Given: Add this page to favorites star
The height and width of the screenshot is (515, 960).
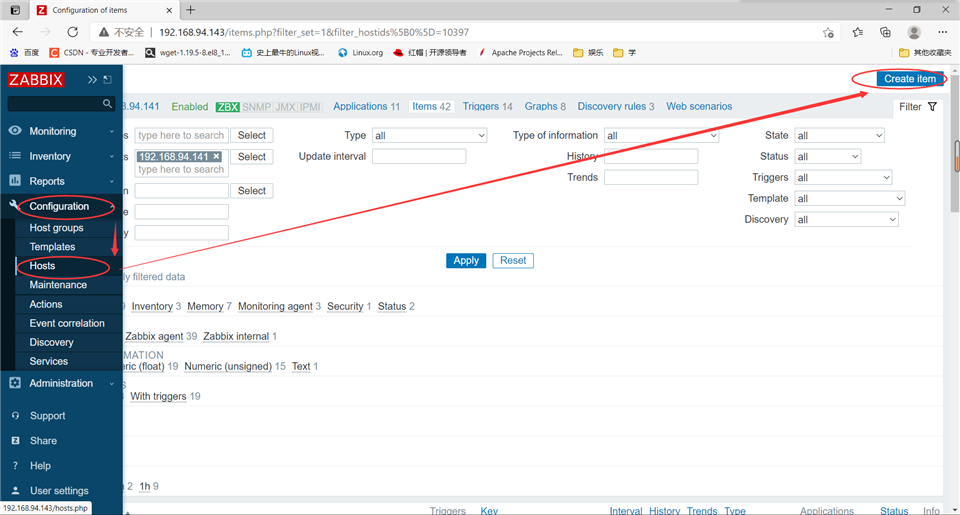Looking at the screenshot, I should coord(828,32).
